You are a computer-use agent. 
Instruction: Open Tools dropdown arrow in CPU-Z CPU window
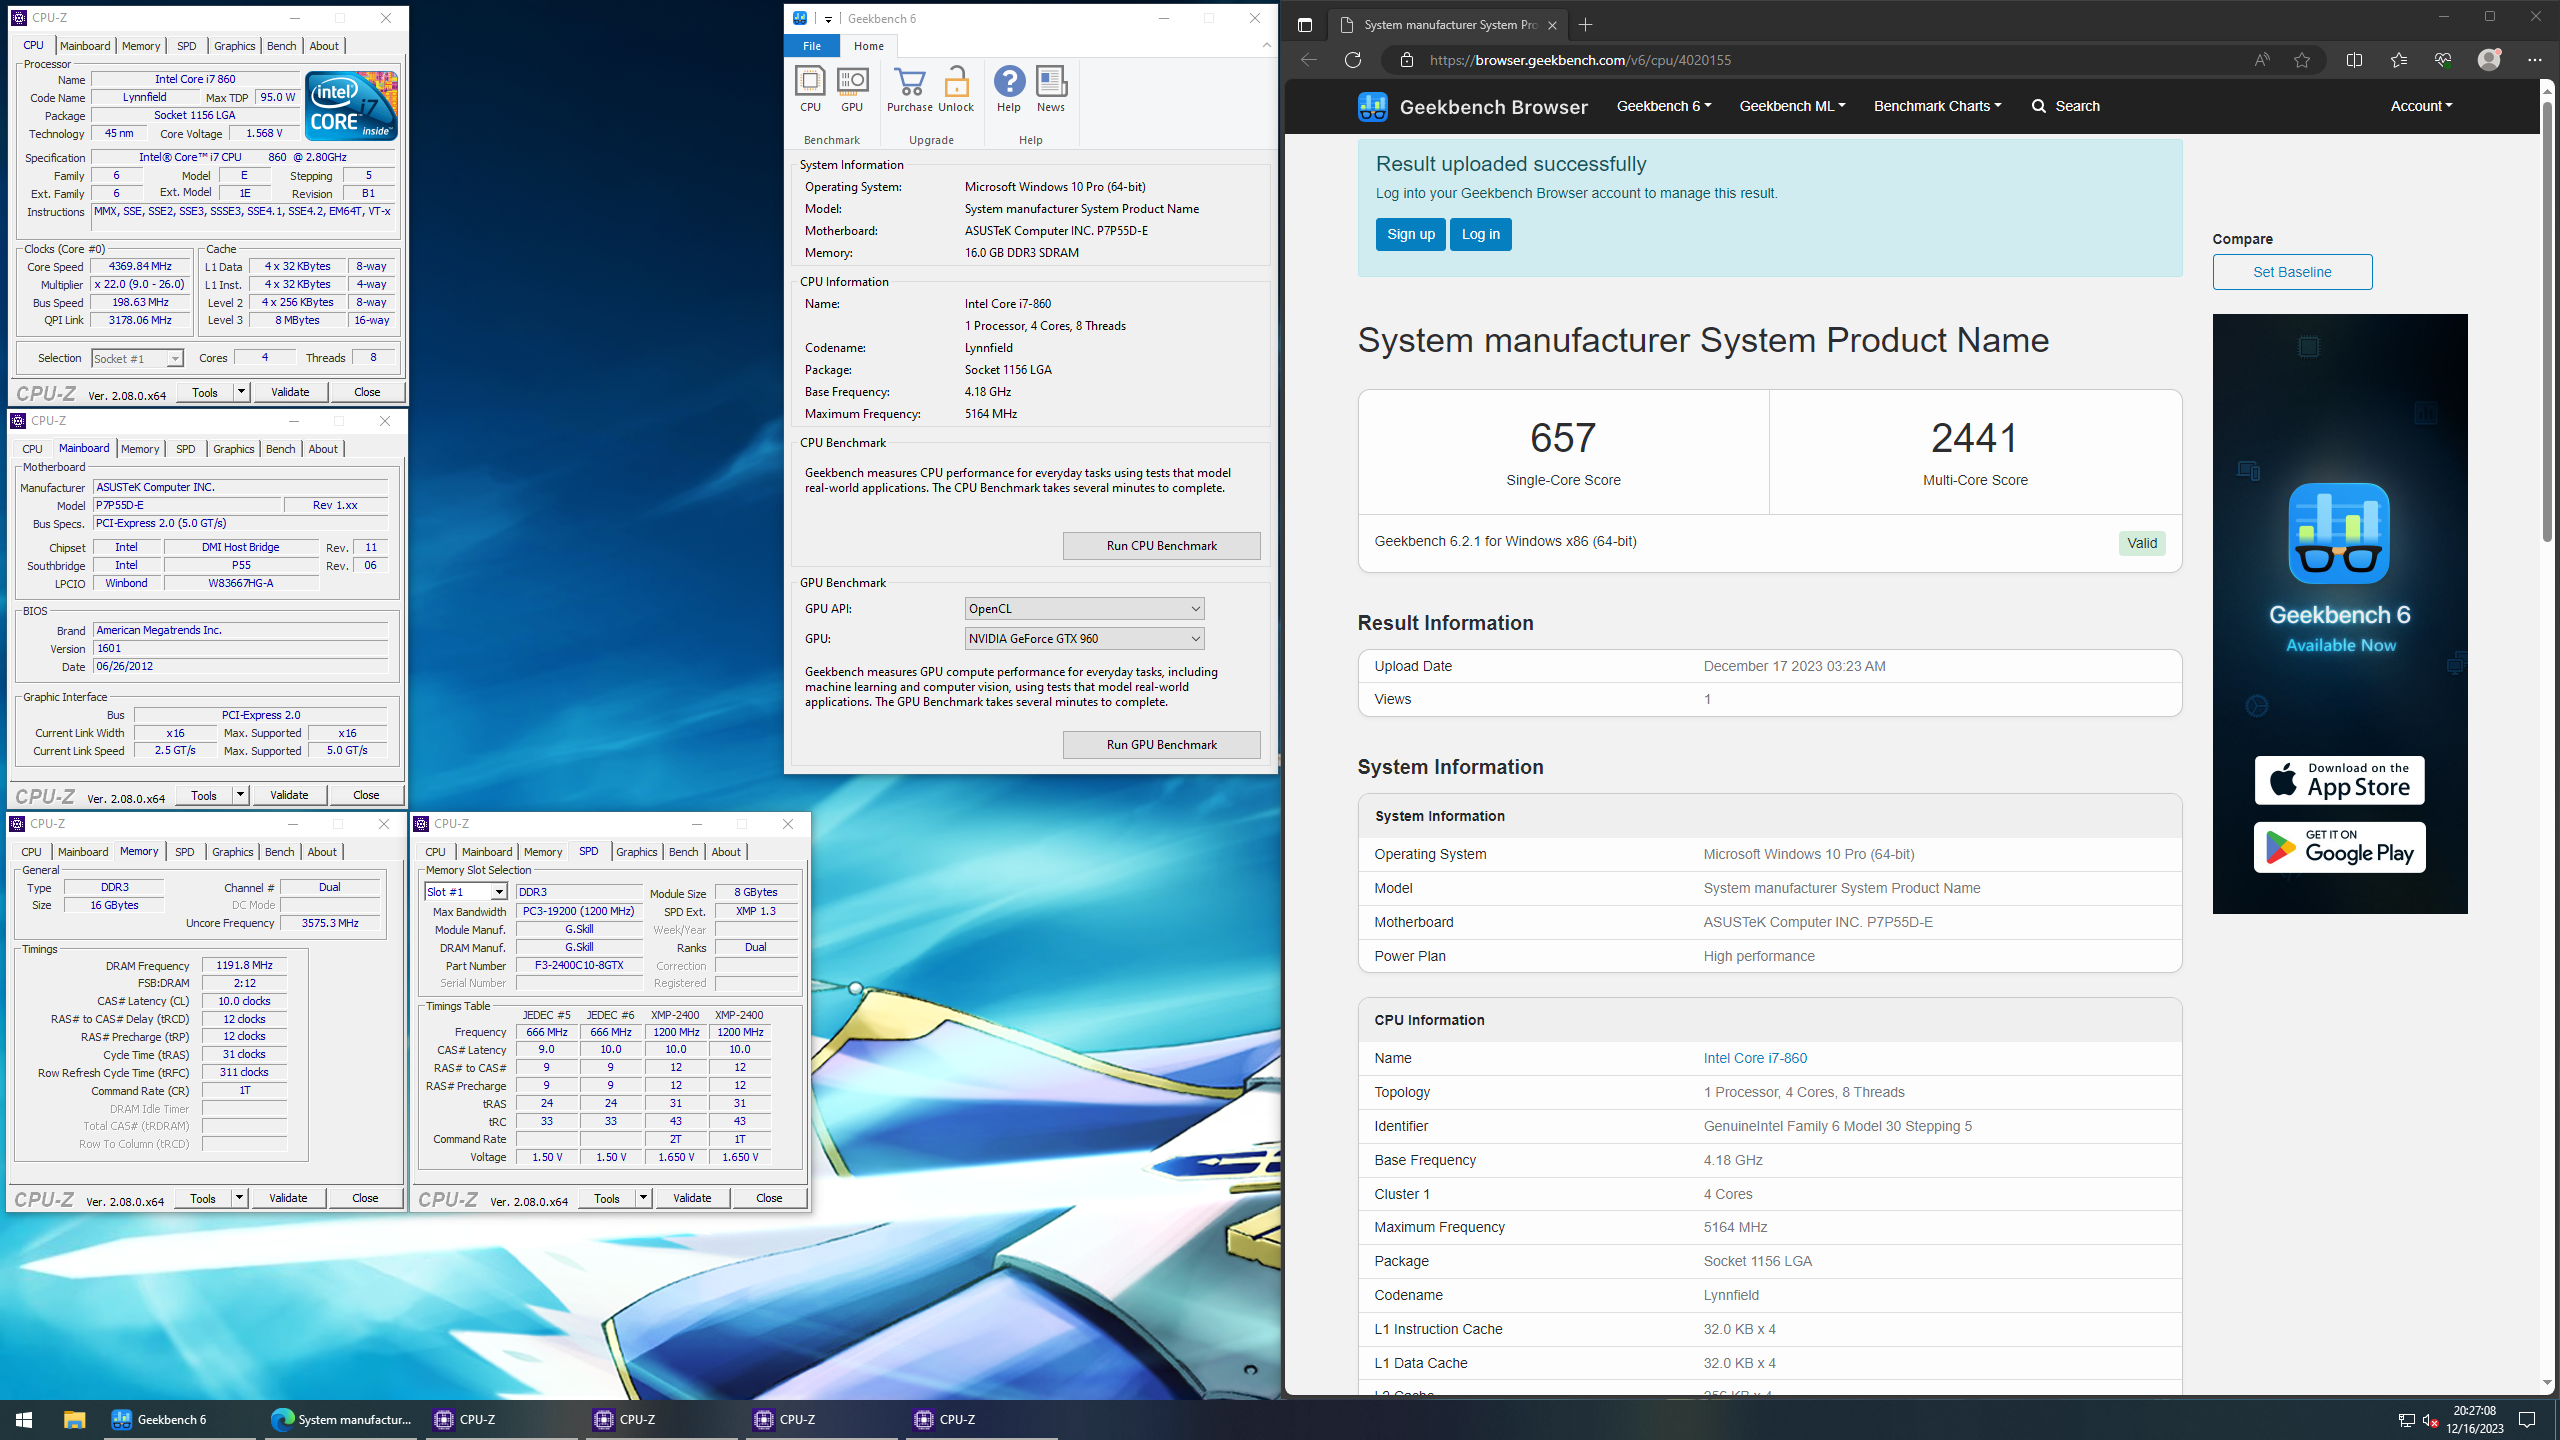[x=241, y=392]
